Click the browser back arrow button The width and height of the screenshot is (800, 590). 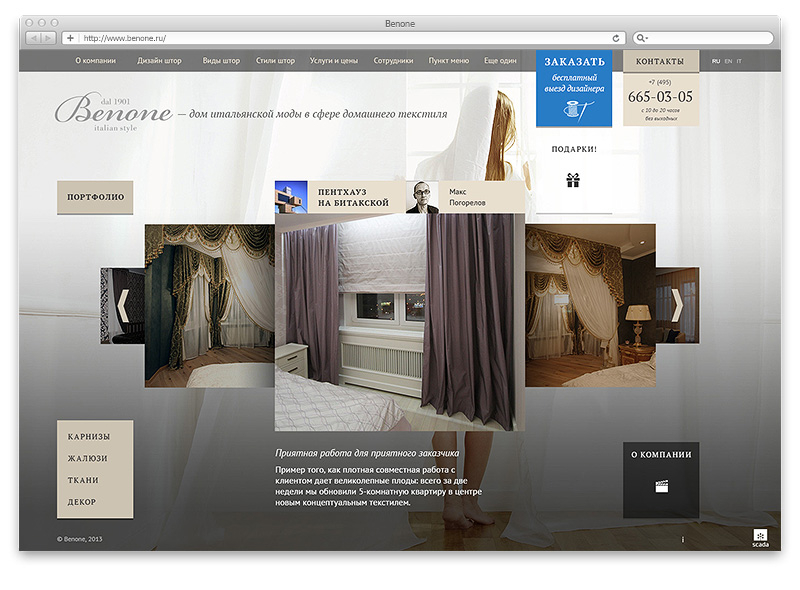(34, 38)
